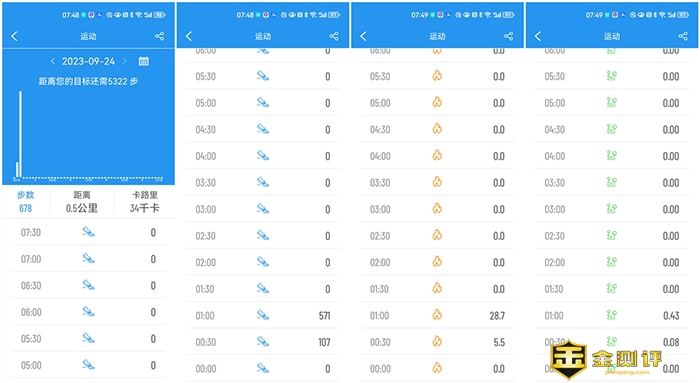Image resolution: width=700 pixels, height=383 pixels.
Task: Tap the shoe icon in the 07:30 row
Action: point(88,232)
